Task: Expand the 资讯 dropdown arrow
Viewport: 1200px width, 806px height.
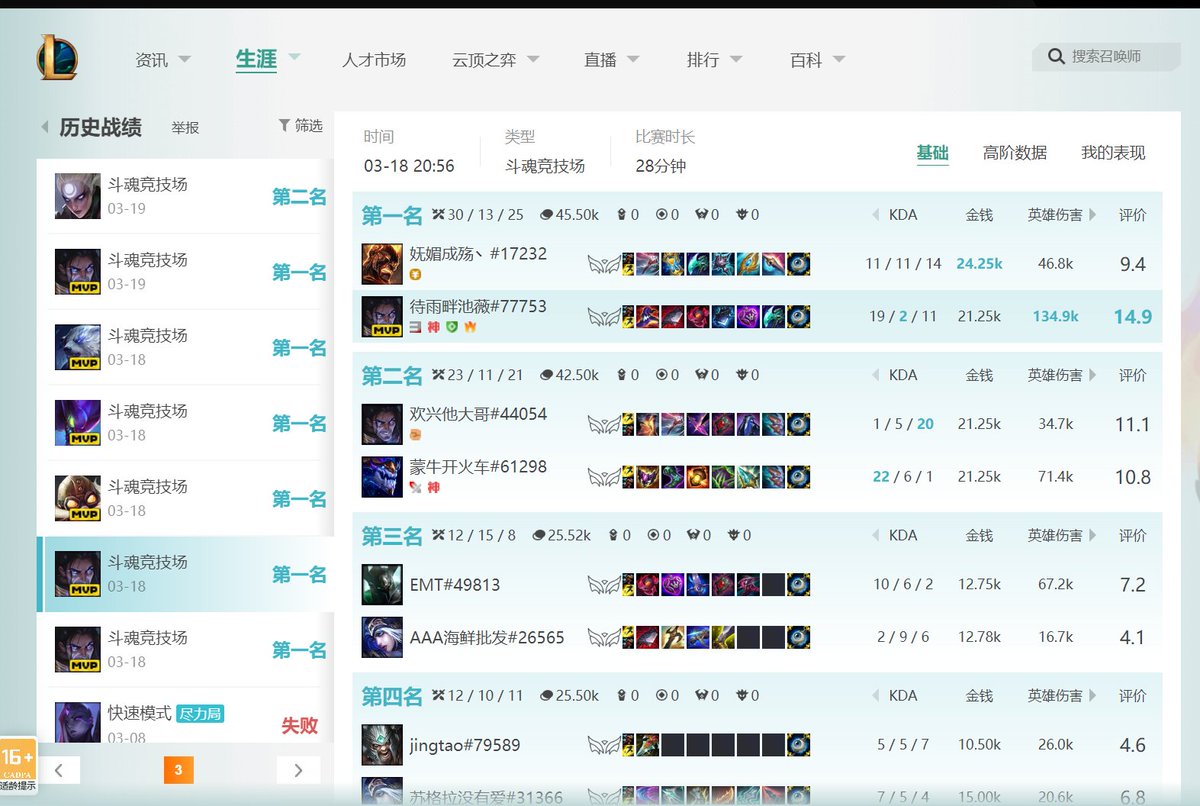Action: pos(184,59)
